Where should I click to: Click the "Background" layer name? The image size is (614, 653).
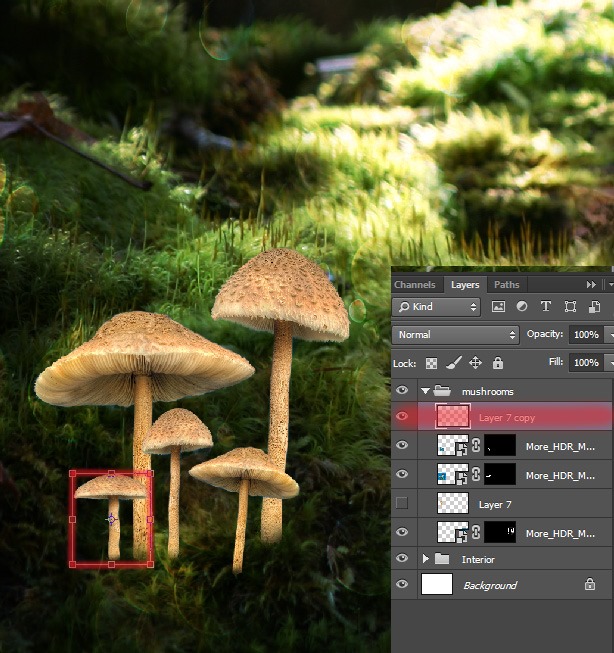490,586
